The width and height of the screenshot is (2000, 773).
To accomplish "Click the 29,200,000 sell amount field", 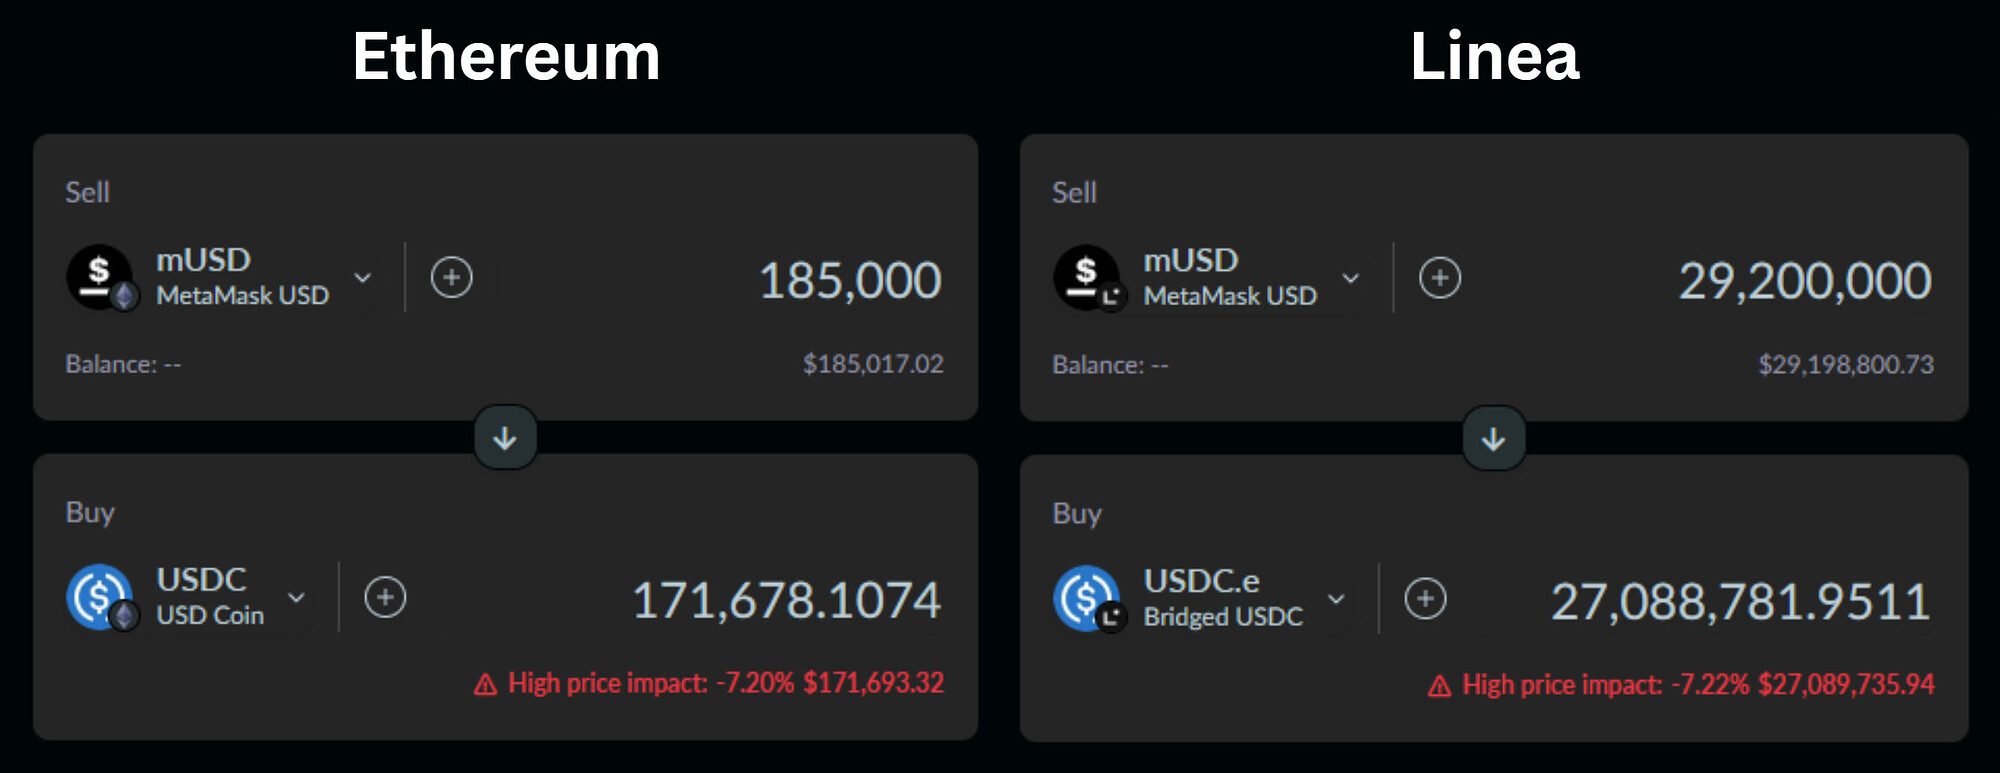I will tap(1804, 281).
